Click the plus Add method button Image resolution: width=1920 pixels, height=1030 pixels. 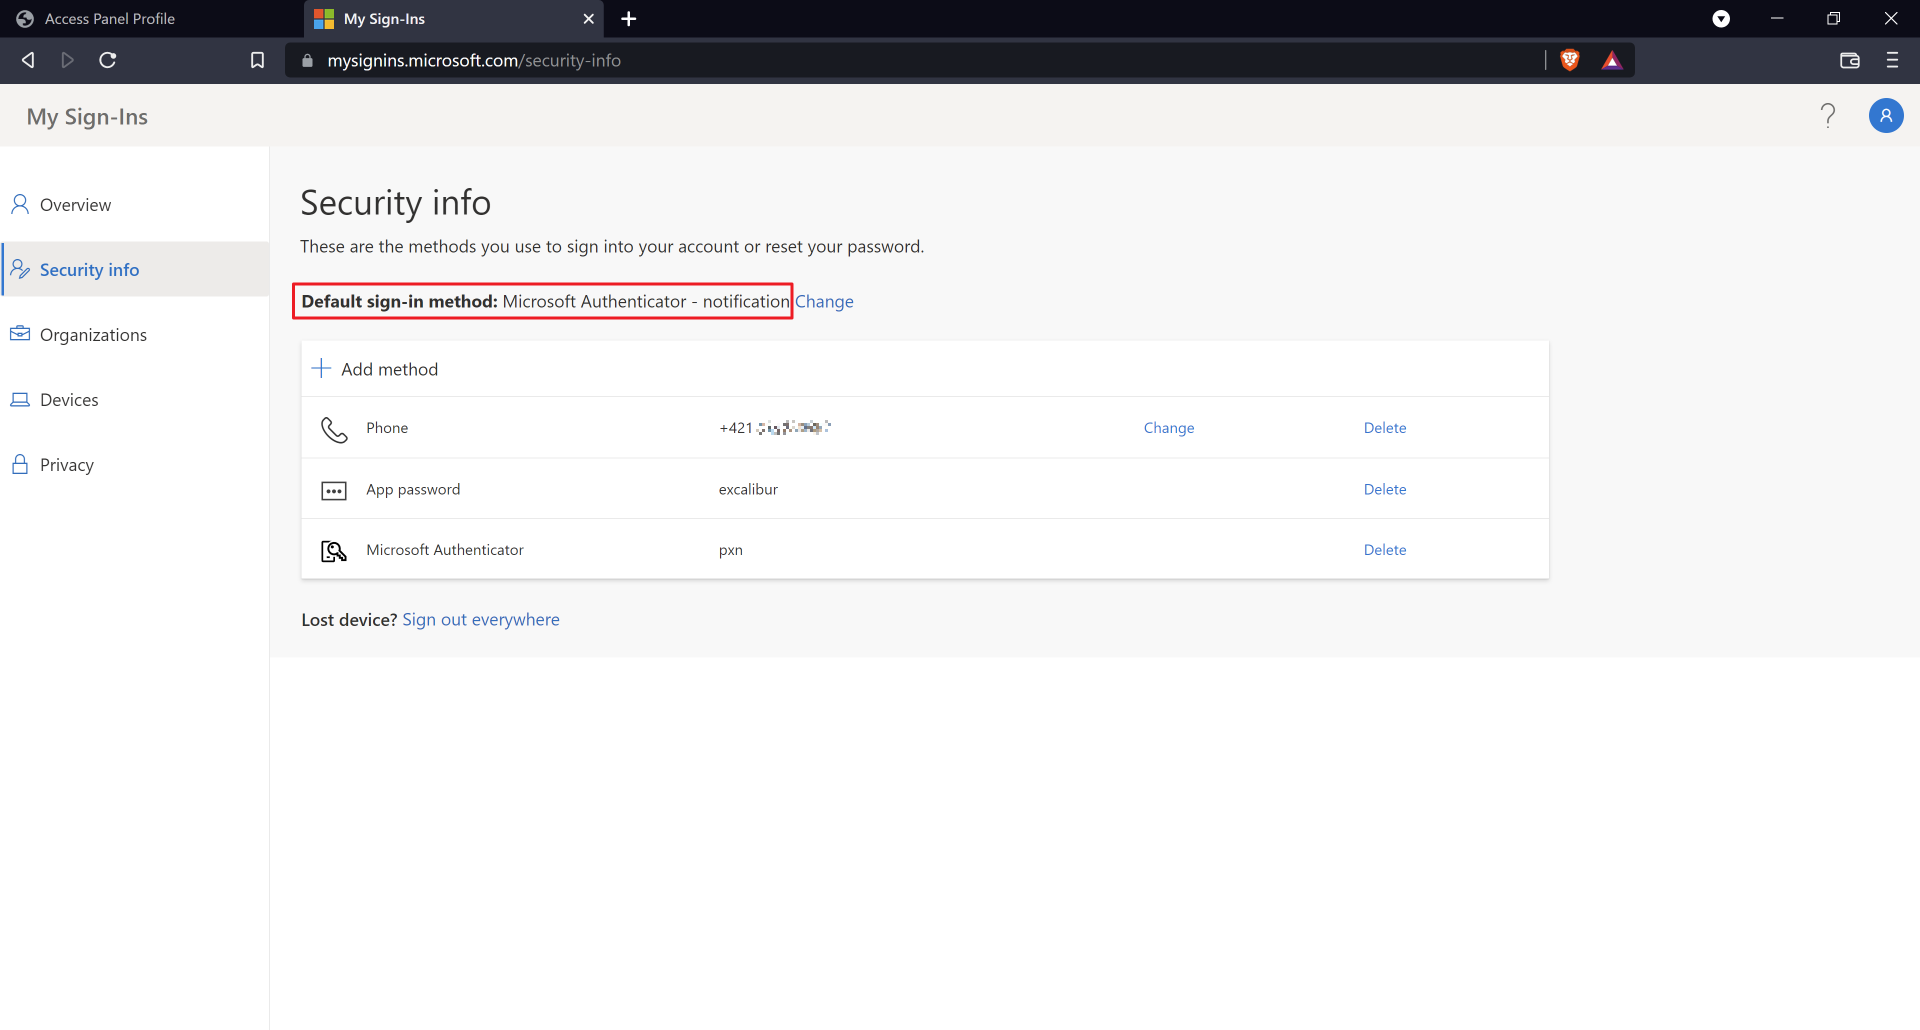tap(376, 369)
